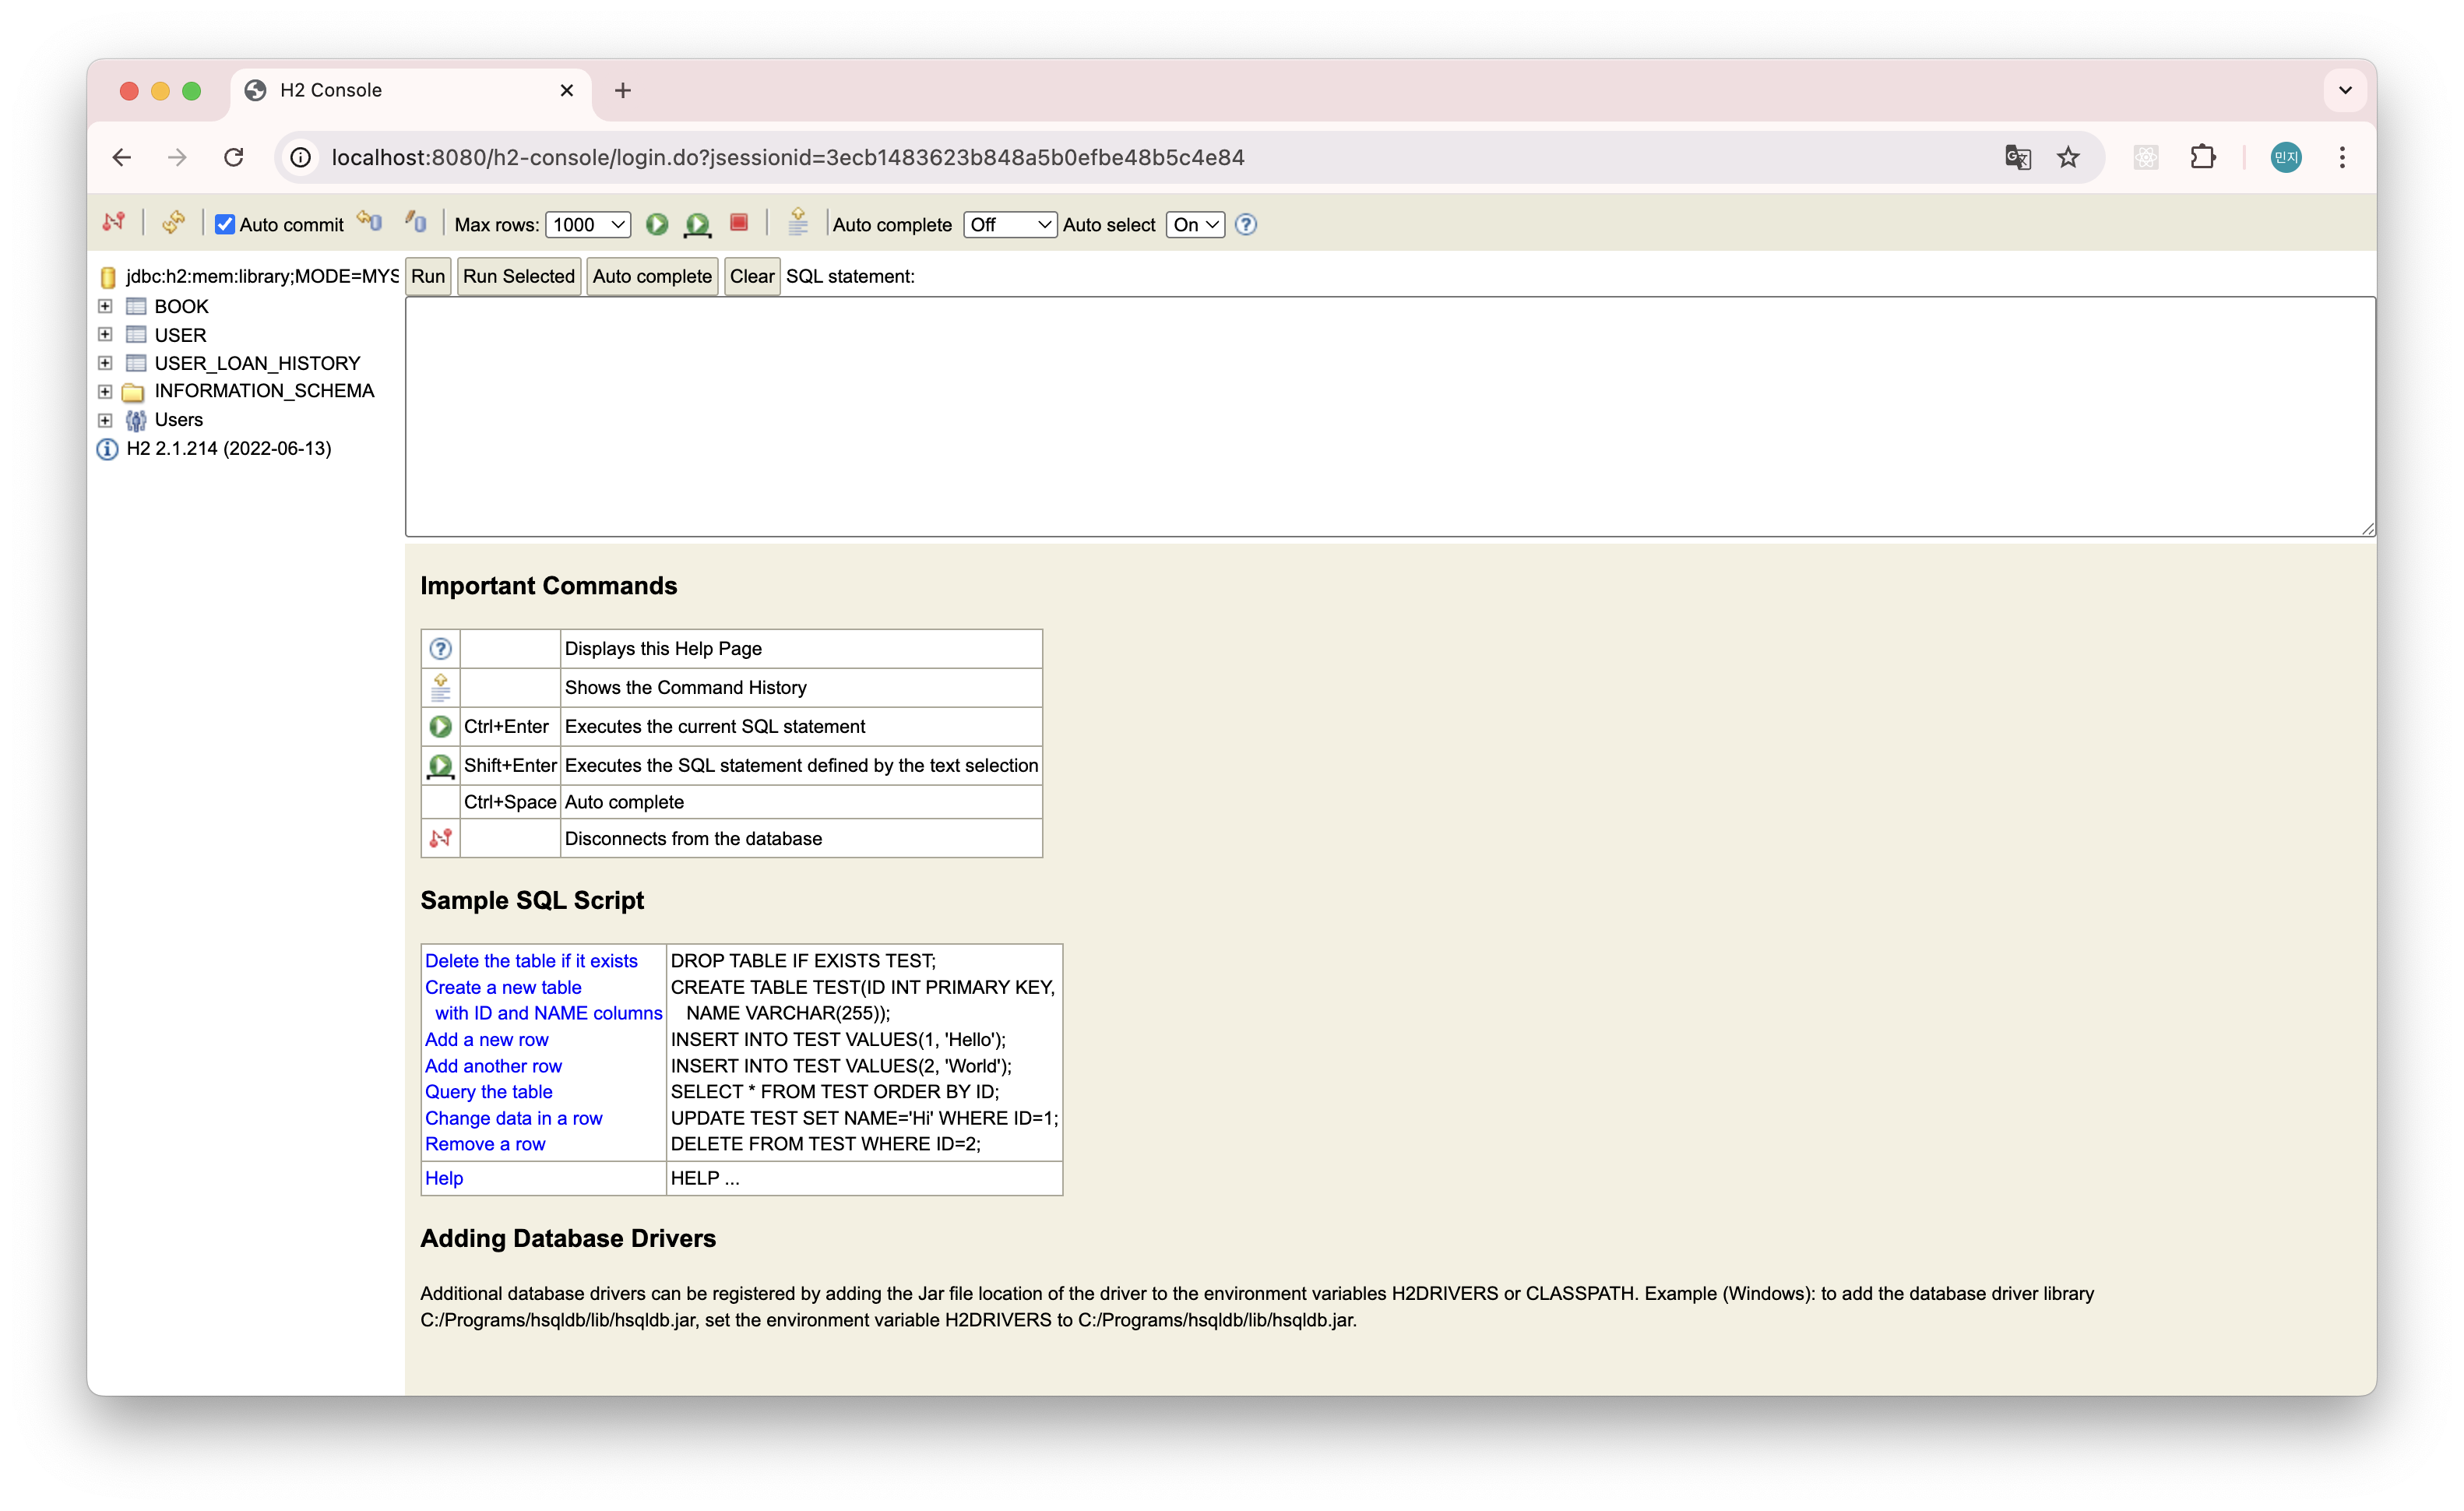Expand the USER_LOAN_HISTORY table node
Screen dimensions: 2464x1511
[105, 363]
